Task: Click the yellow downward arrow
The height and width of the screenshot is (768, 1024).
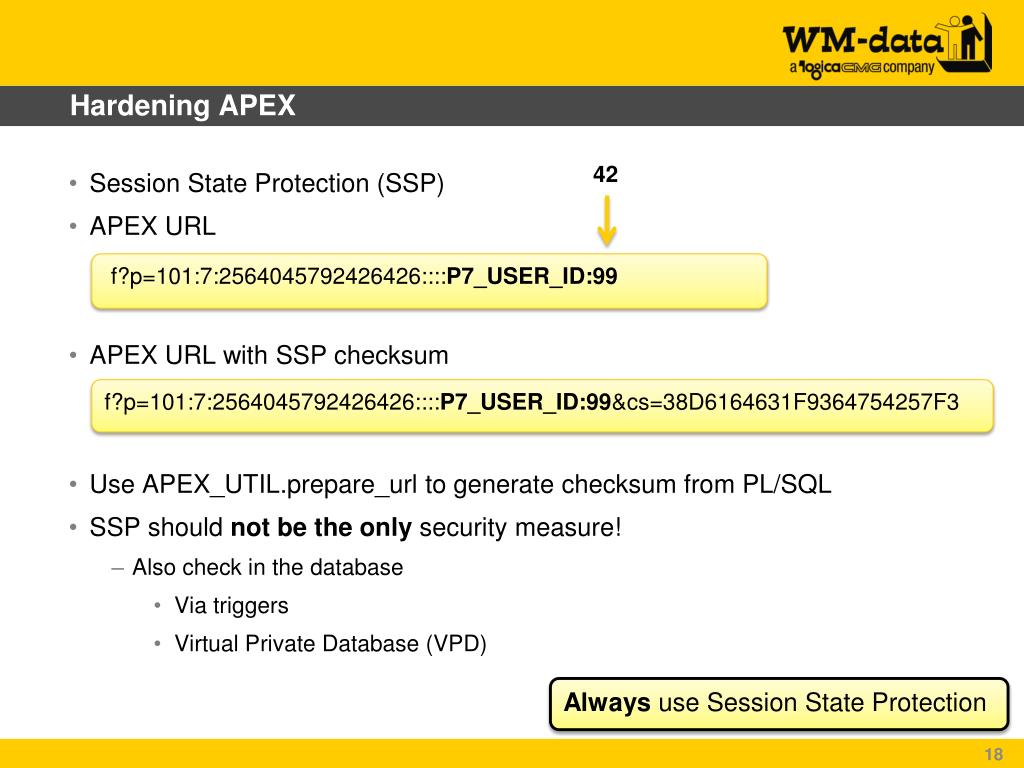Action: tap(607, 221)
